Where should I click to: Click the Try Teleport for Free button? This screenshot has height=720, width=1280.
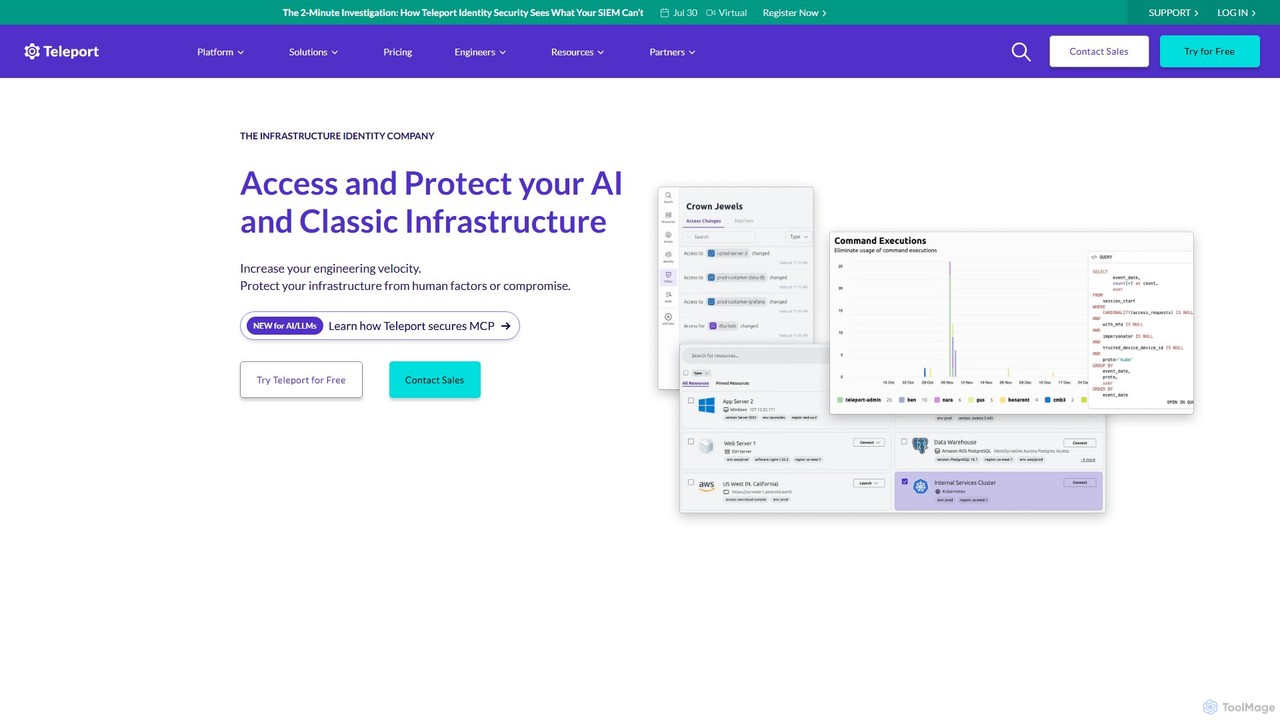301,380
